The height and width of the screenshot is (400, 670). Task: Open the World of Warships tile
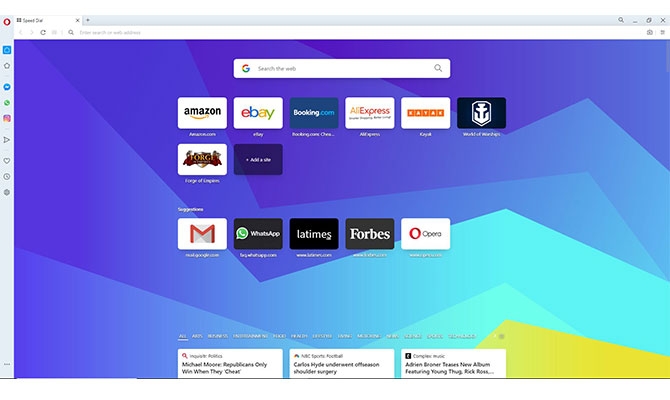[x=482, y=113]
